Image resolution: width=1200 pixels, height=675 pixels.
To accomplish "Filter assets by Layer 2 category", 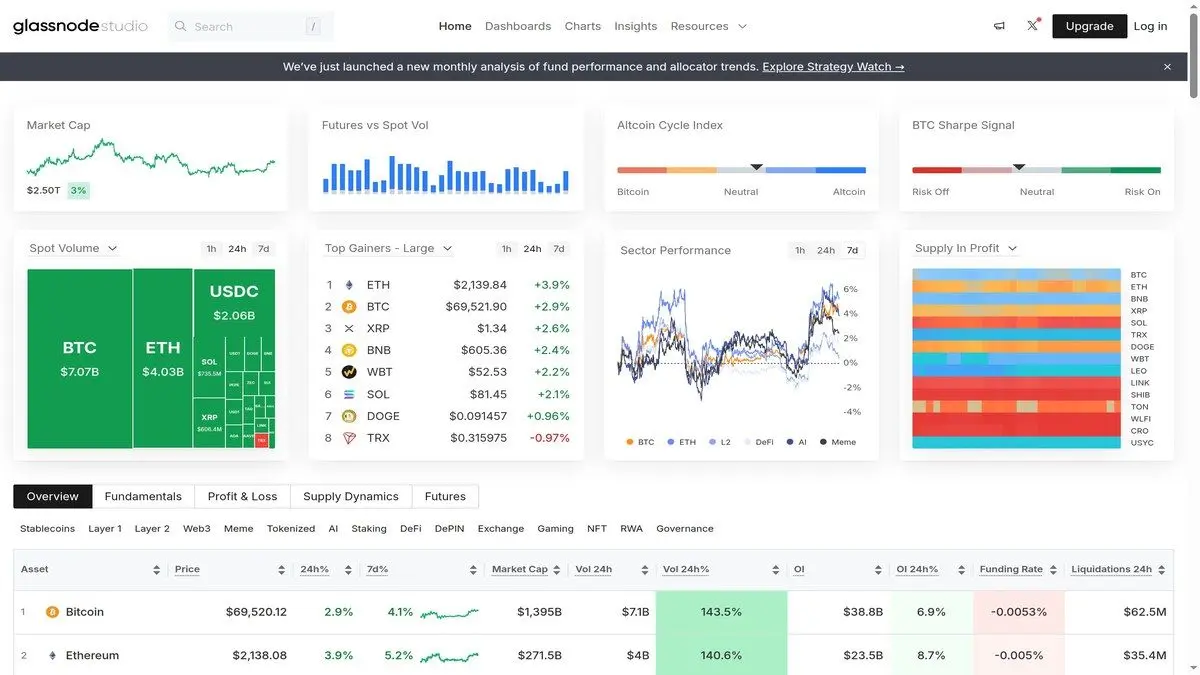I will click(x=152, y=529).
